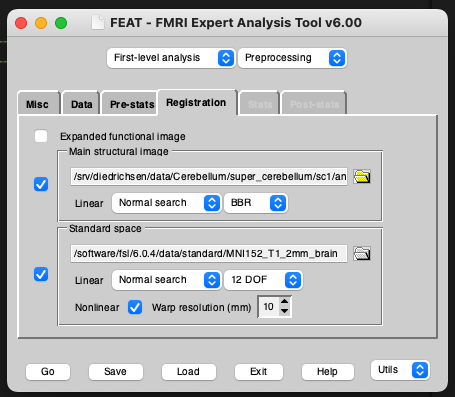Screen dimensions: 455x397
Task: Click the disabled Stats tab
Action: point(260,104)
